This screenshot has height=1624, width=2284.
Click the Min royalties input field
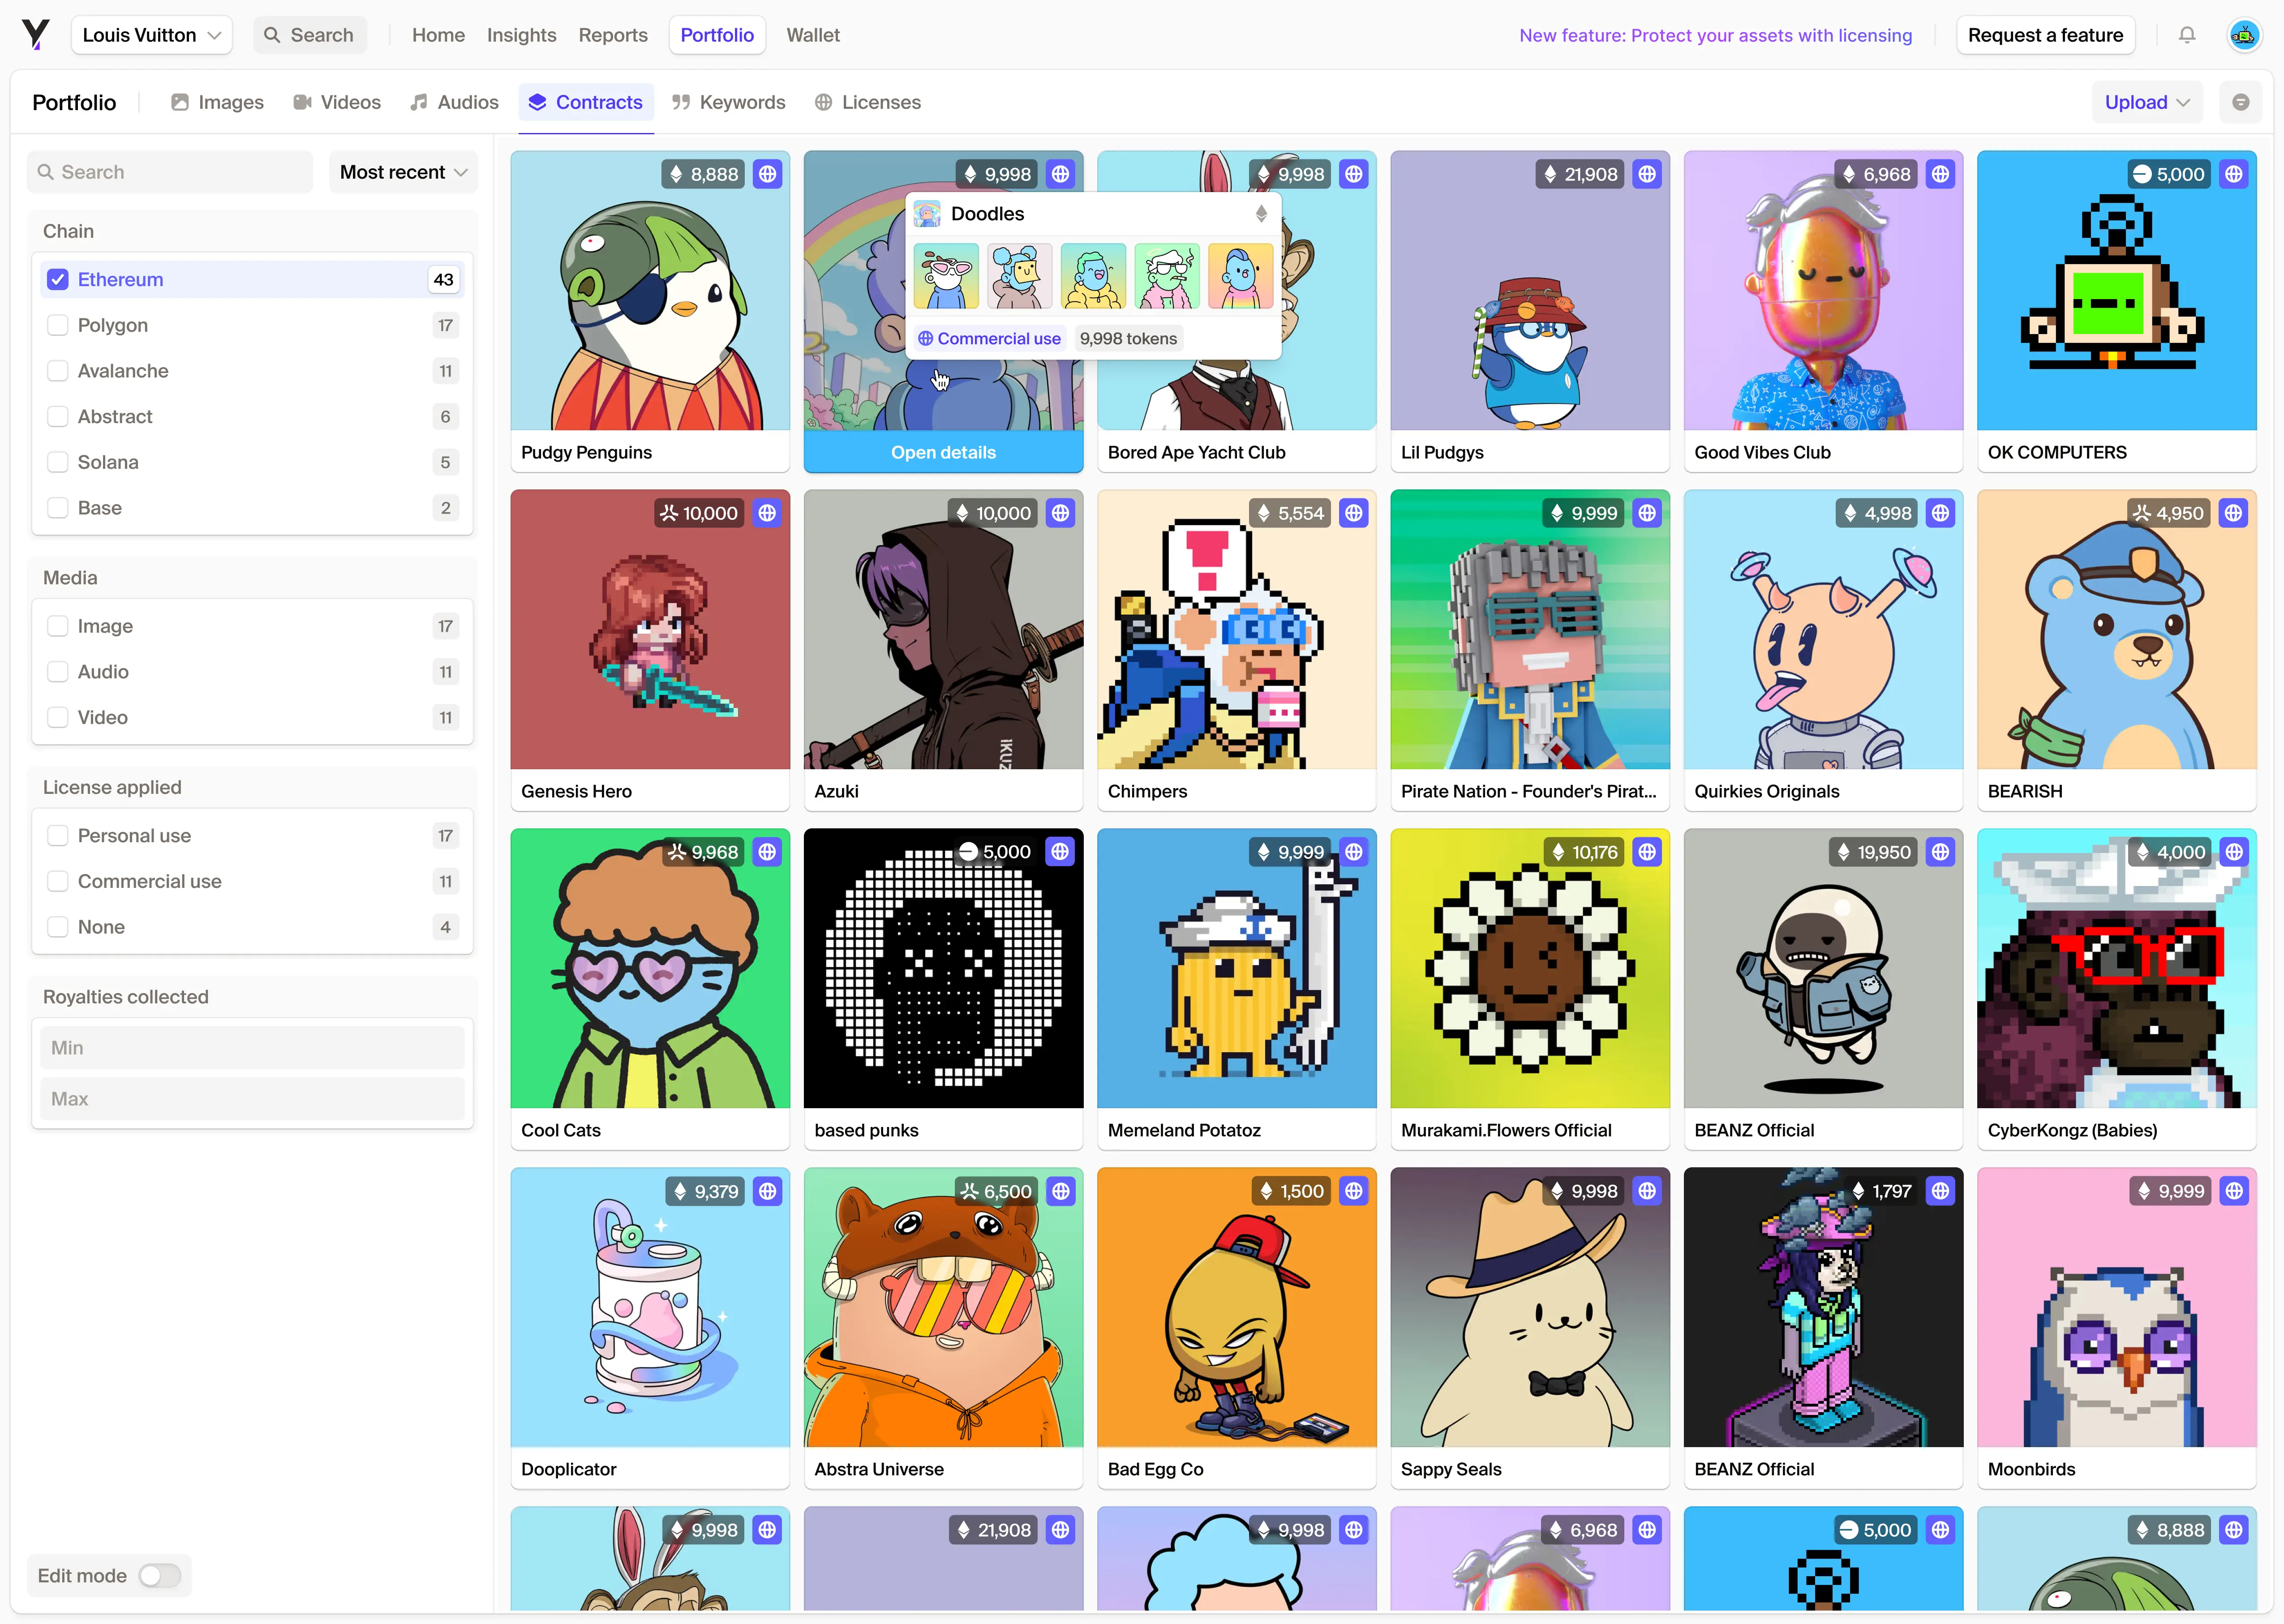[x=252, y=1047]
